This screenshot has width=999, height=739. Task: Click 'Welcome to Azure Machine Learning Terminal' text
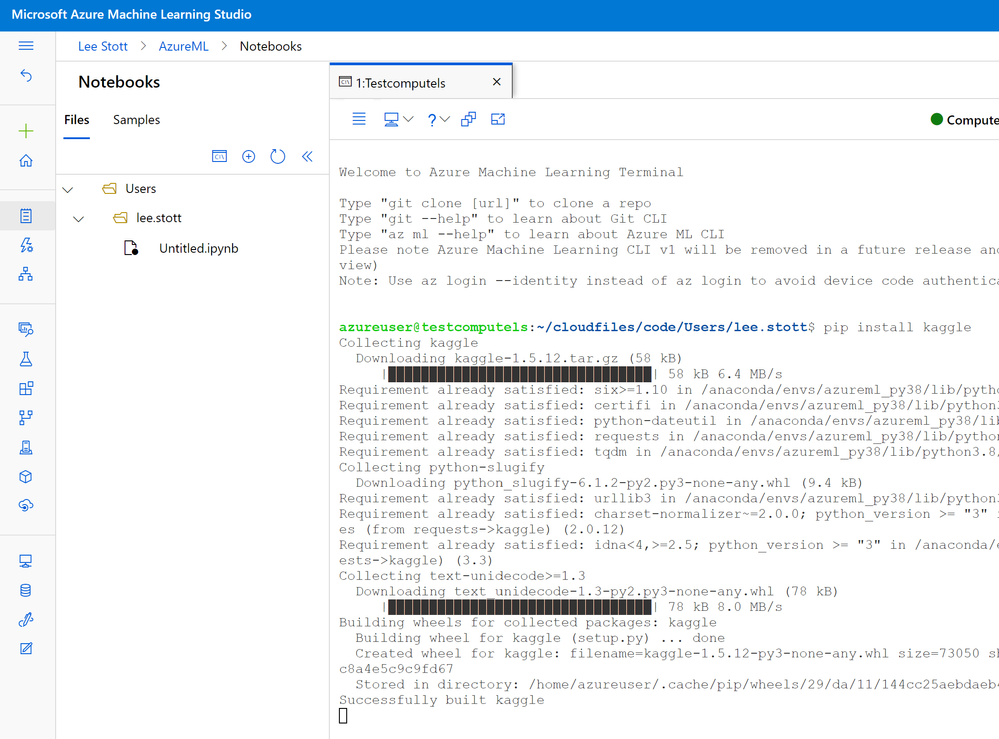[511, 172]
